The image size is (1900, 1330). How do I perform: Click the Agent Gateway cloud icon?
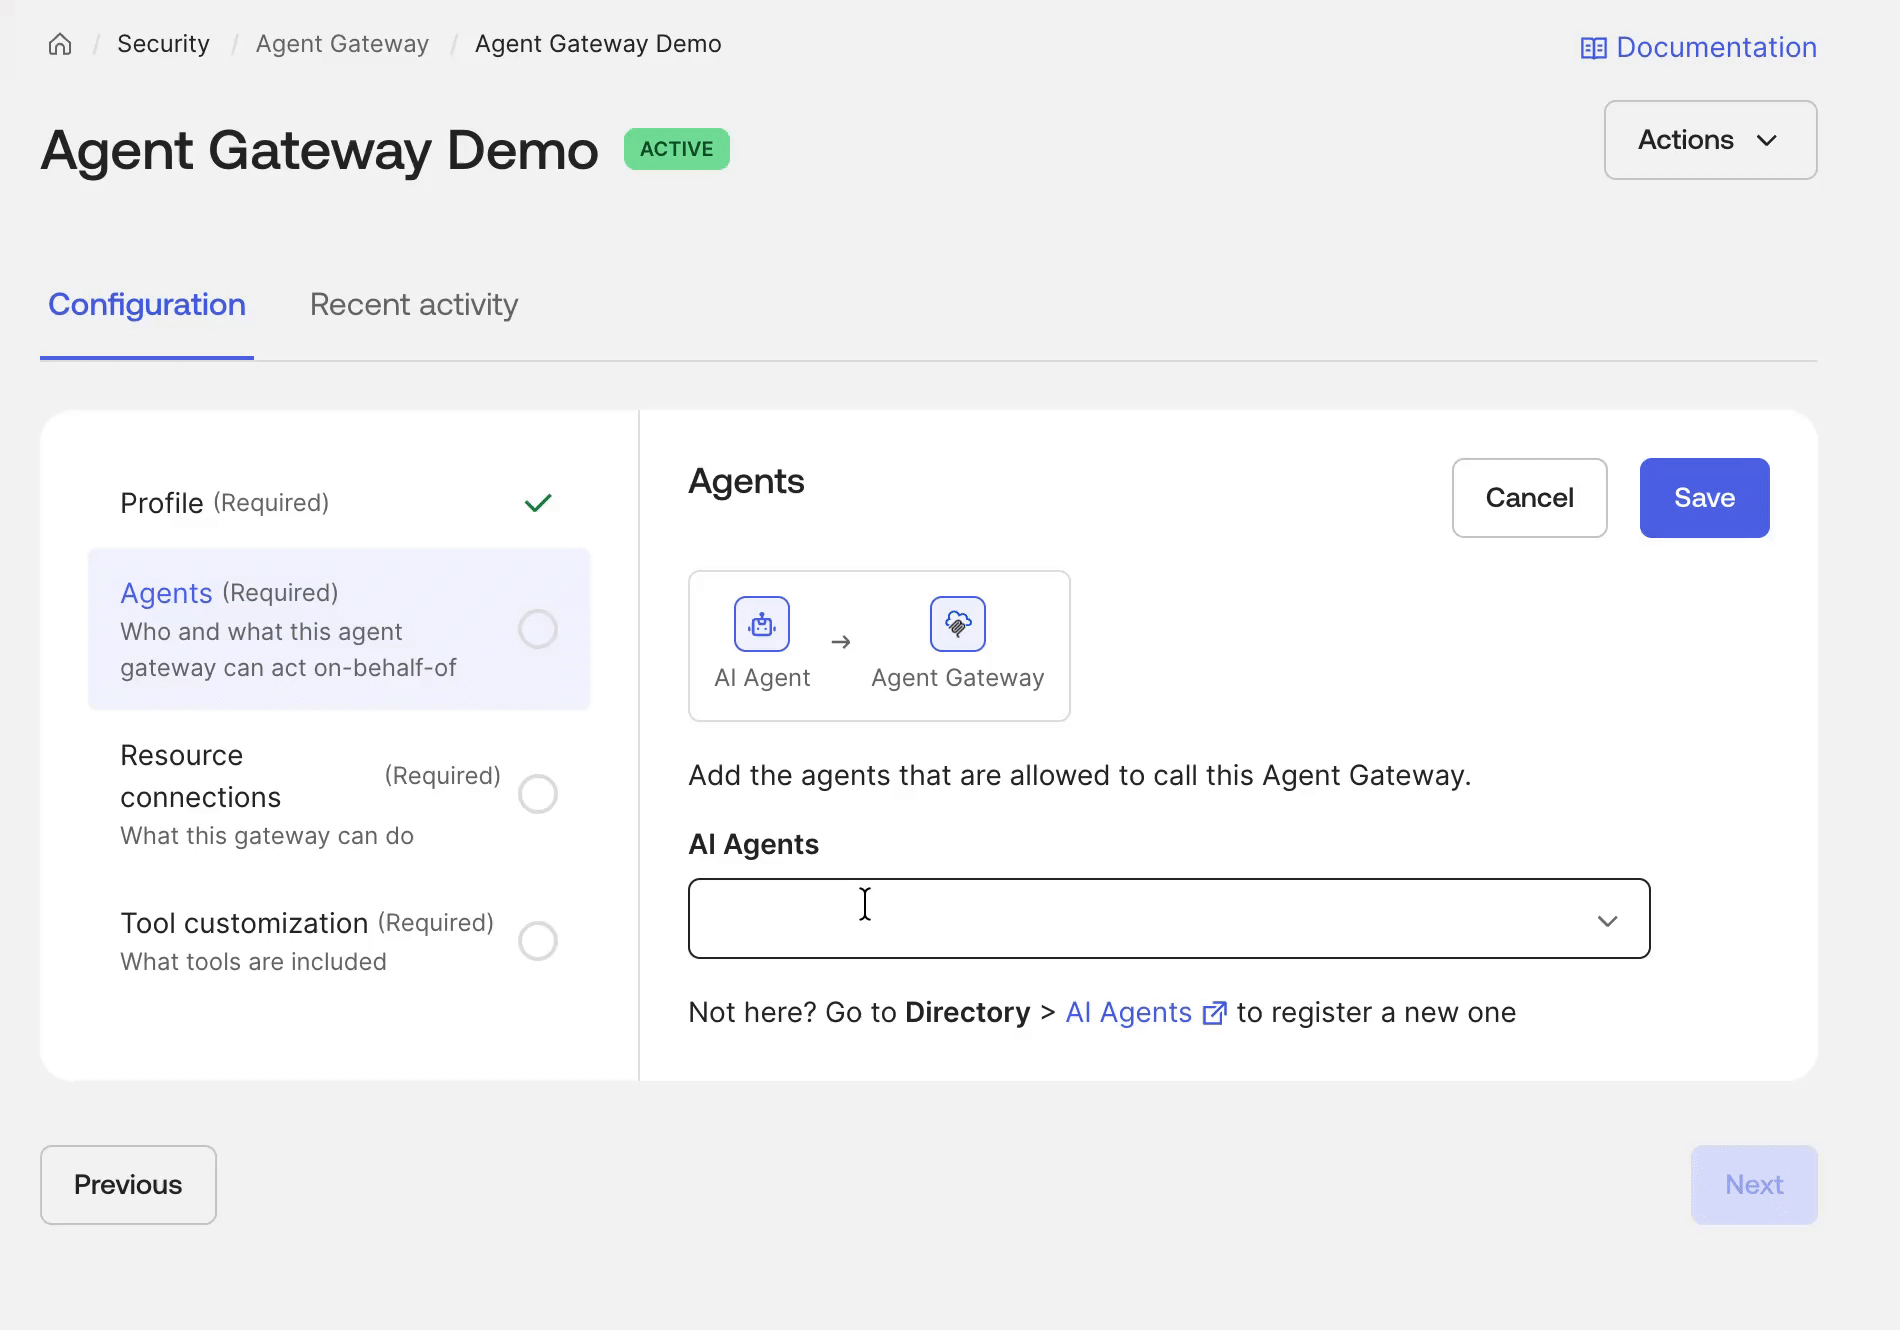click(958, 624)
